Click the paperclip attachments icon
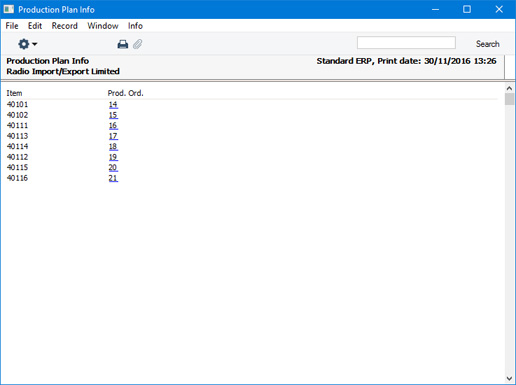516x385 pixels. pos(138,44)
